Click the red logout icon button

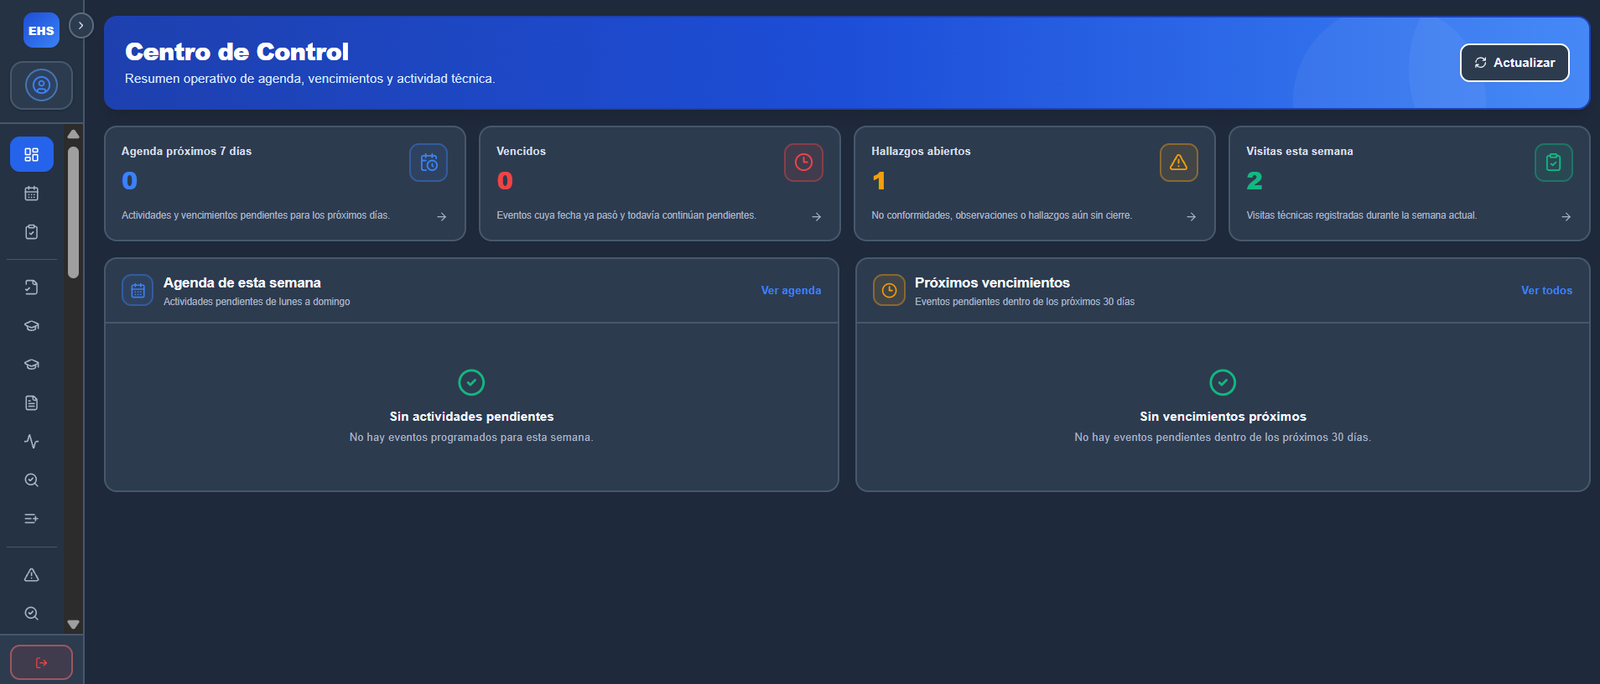(41, 662)
